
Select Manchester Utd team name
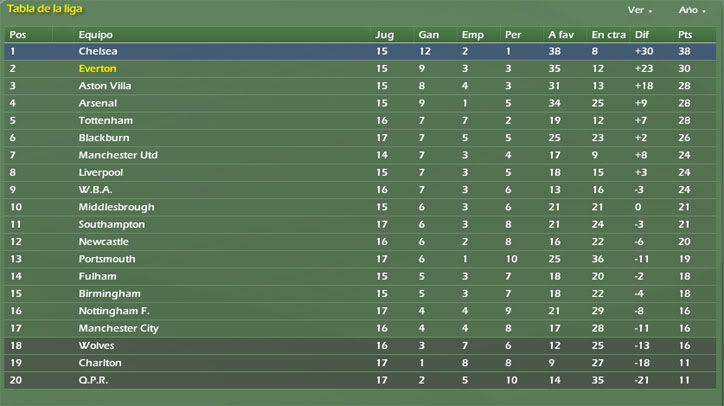coord(118,155)
